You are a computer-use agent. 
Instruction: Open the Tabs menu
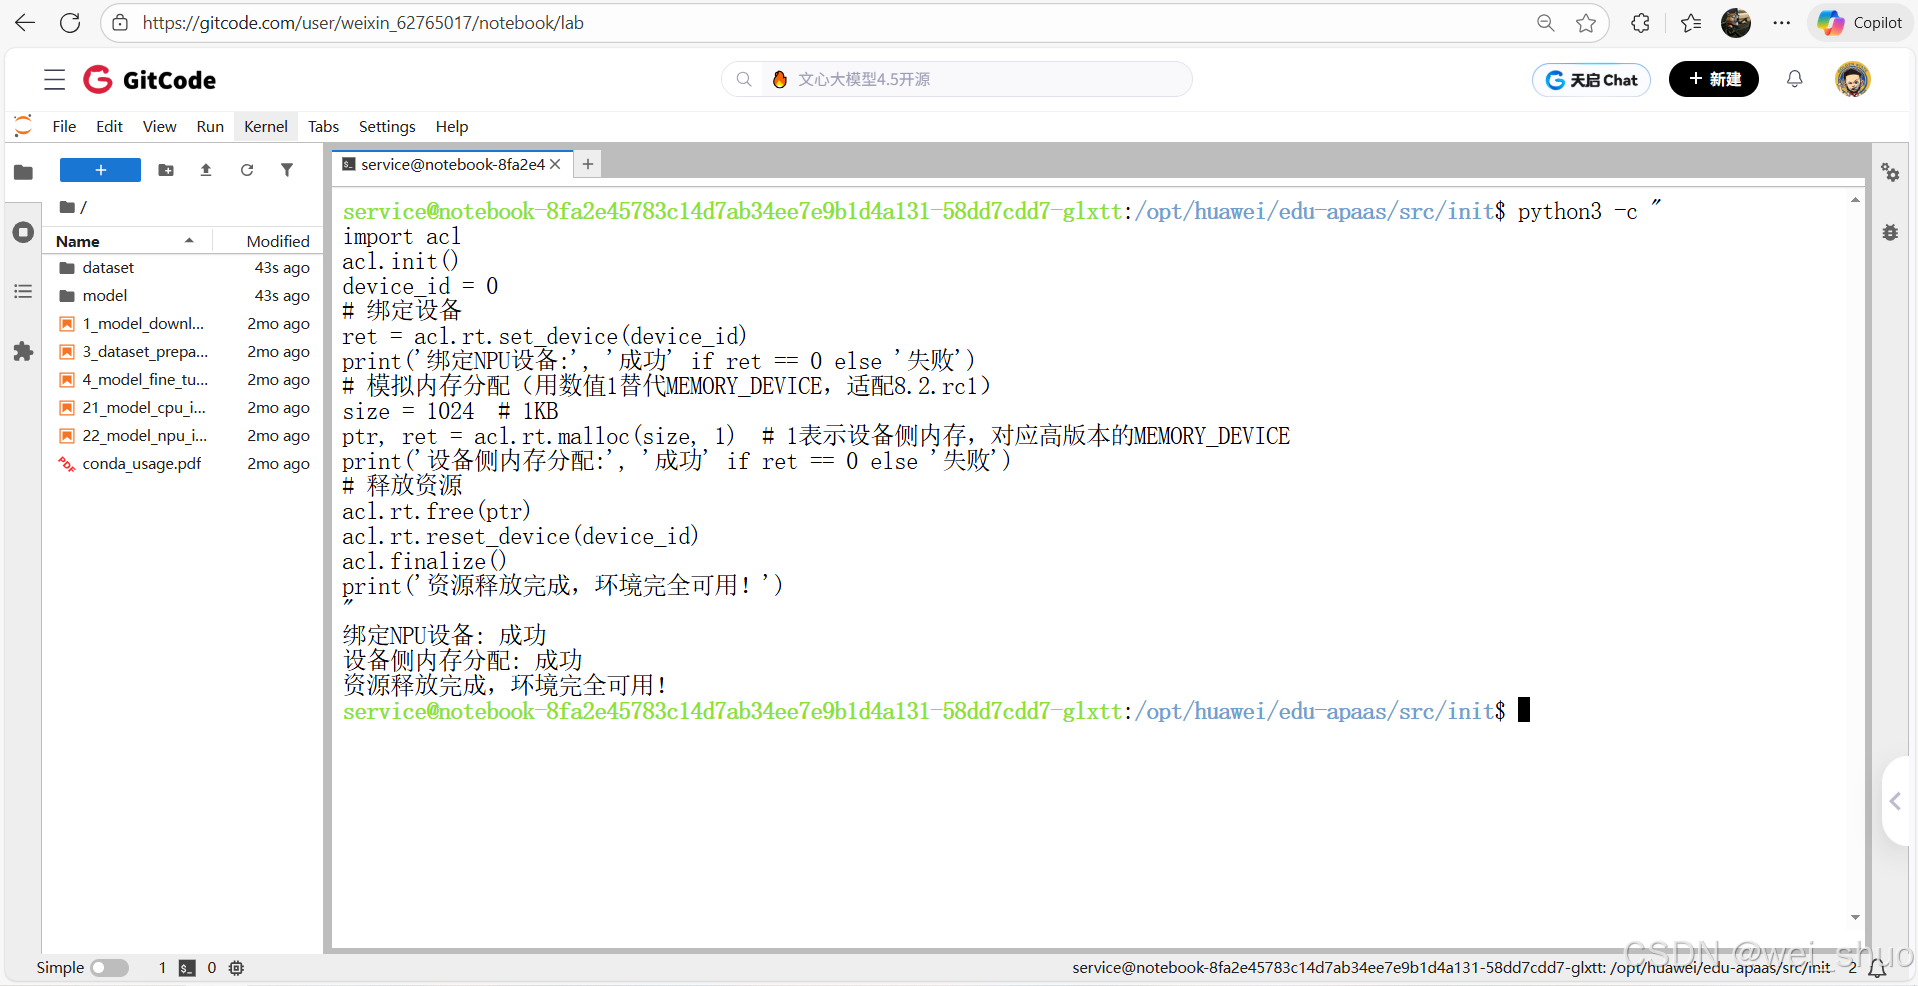(323, 126)
